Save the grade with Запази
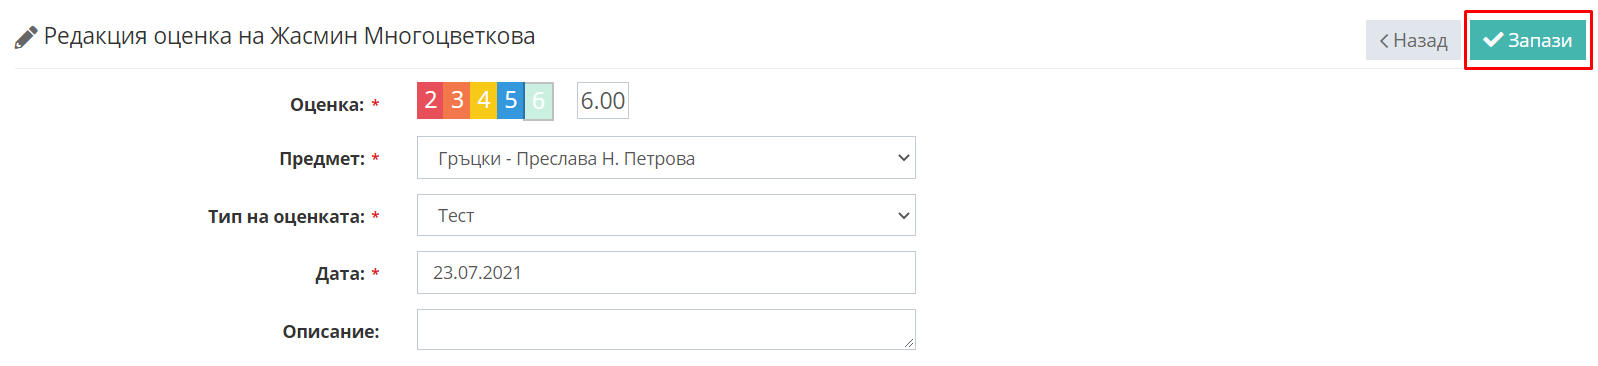This screenshot has height=366, width=1598. pyautogui.click(x=1528, y=40)
